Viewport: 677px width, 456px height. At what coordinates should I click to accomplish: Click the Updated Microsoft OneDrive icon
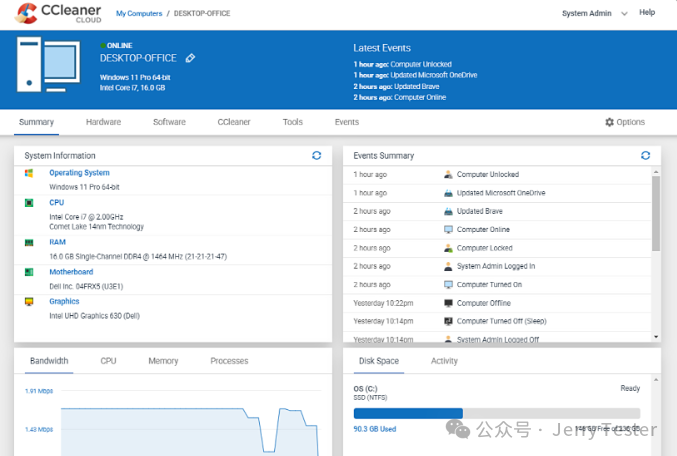pos(448,193)
